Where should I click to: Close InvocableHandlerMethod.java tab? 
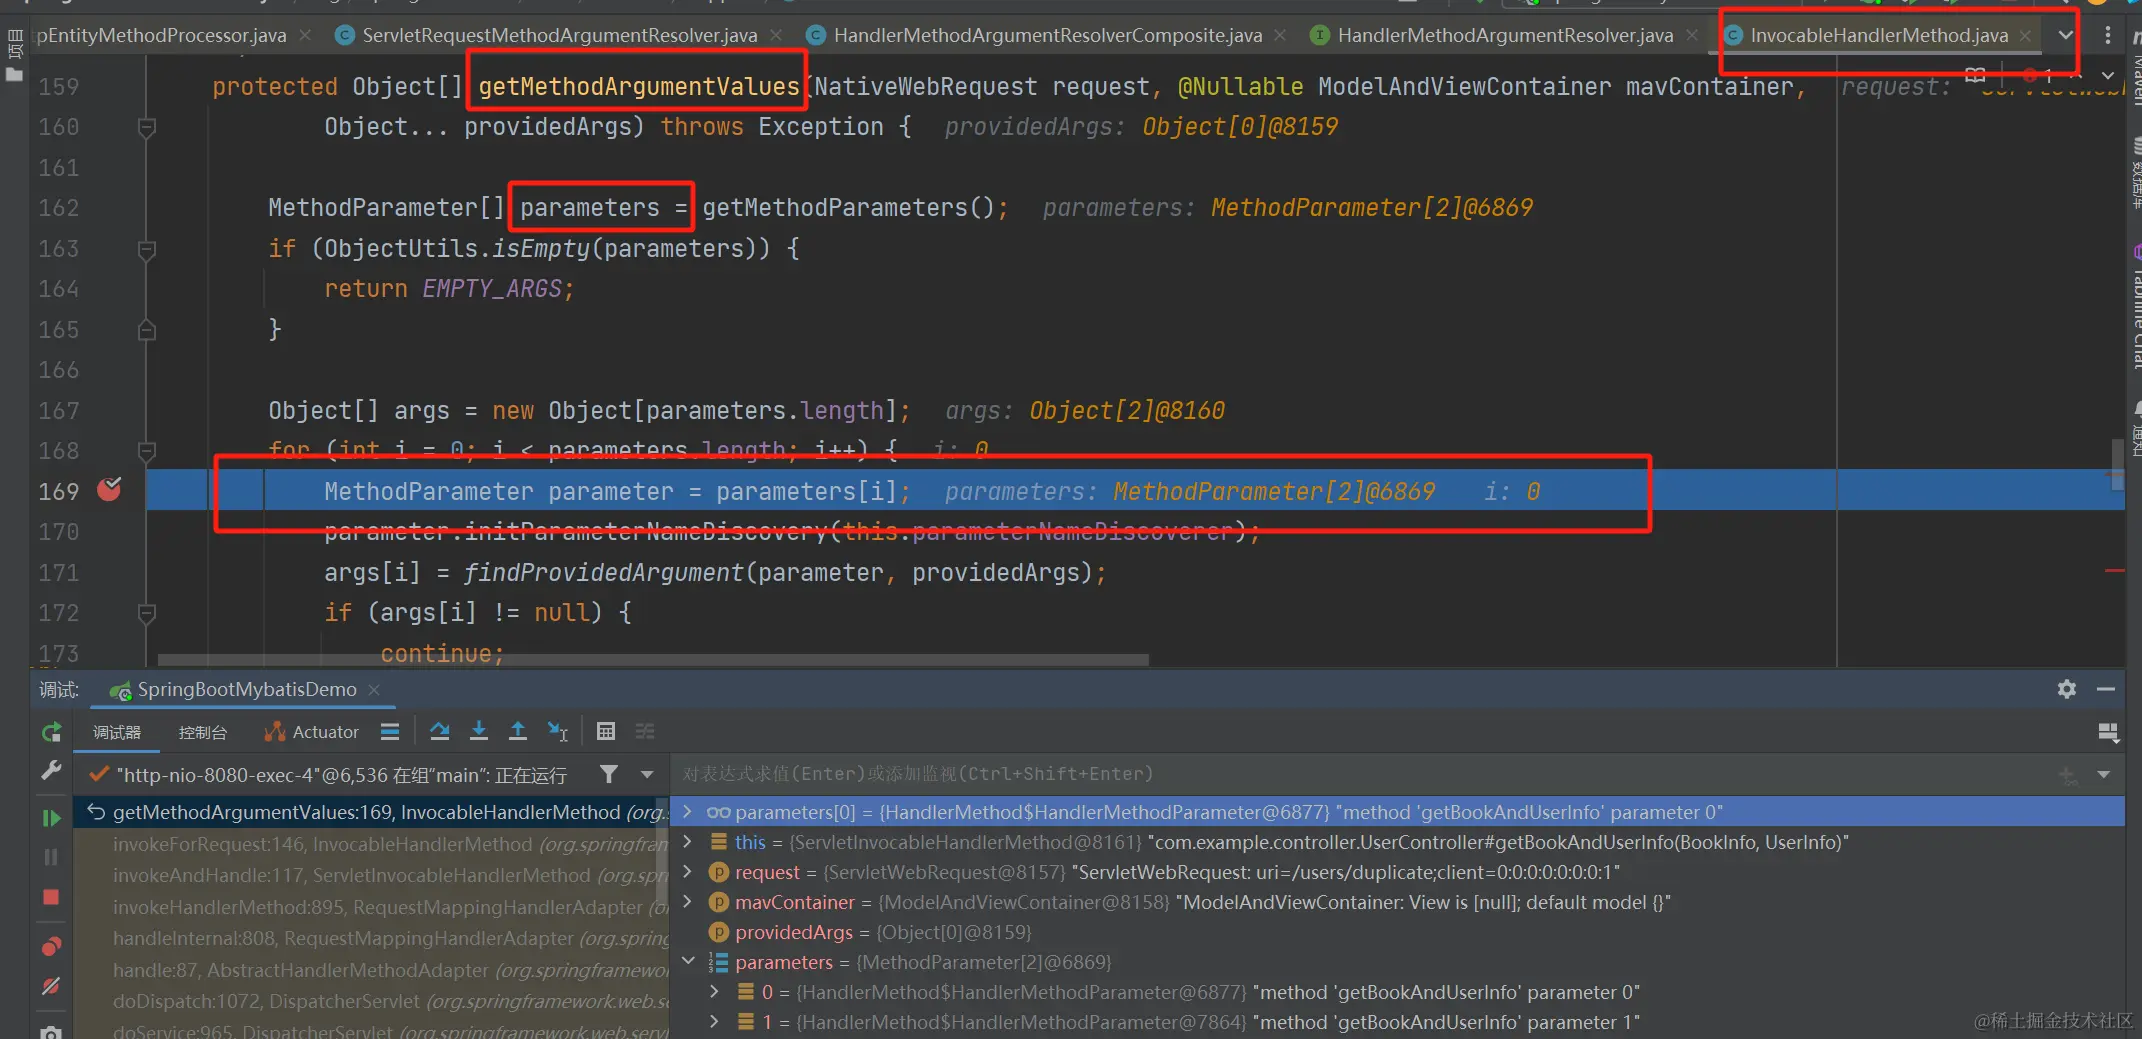[x=2025, y=35]
